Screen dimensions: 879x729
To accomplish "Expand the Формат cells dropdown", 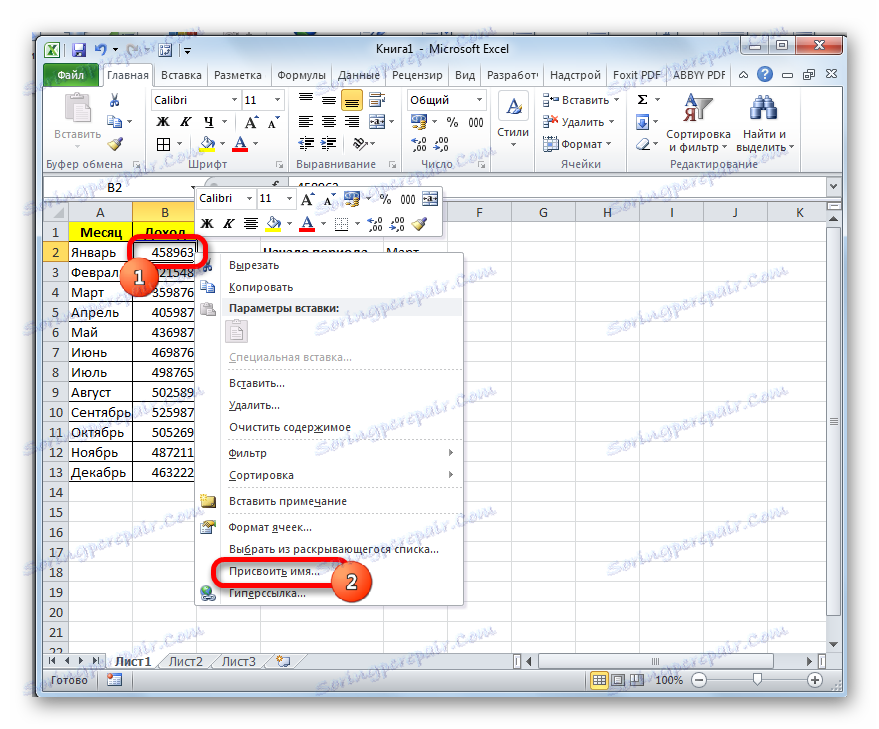I will click(609, 144).
